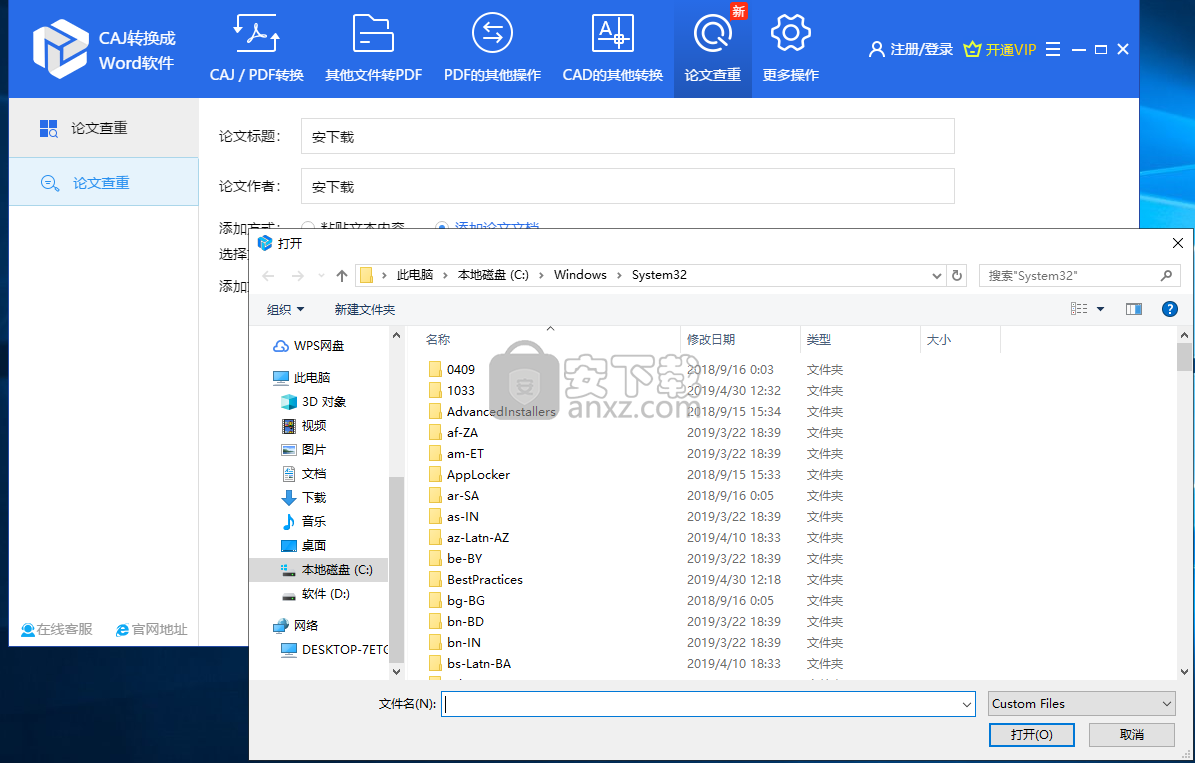Click the 注册/登录 user link

911,50
